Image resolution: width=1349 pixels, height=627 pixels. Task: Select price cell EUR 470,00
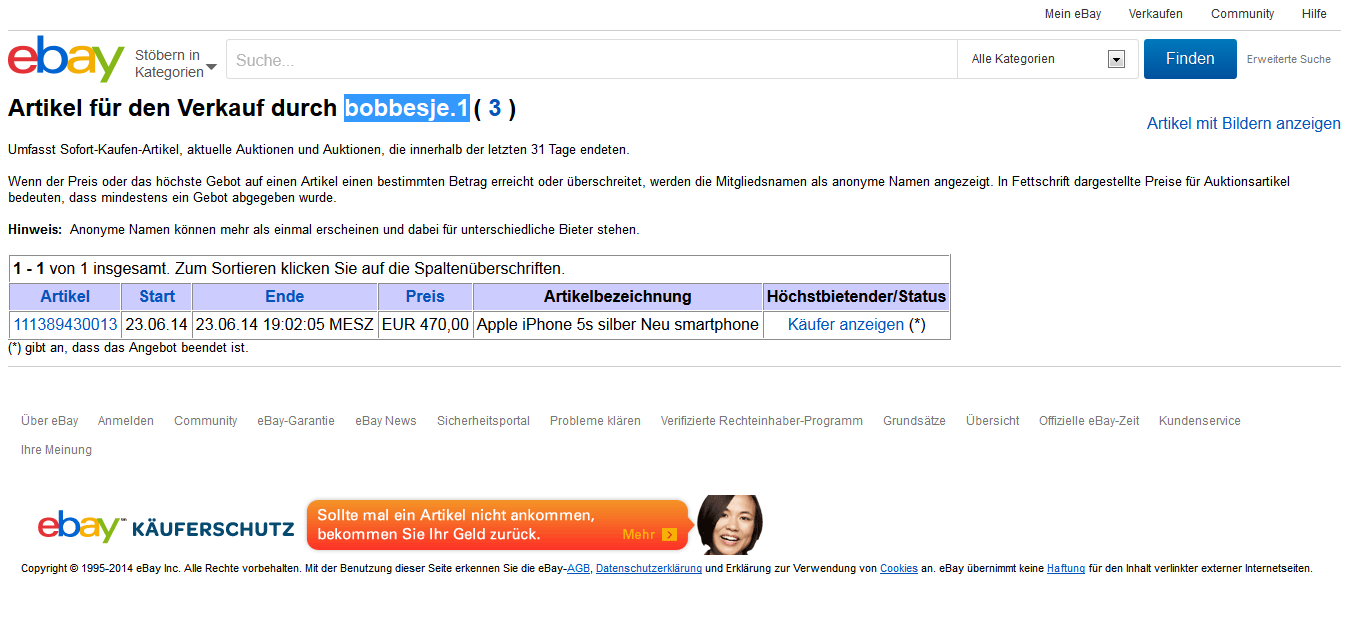pyautogui.click(x=425, y=325)
